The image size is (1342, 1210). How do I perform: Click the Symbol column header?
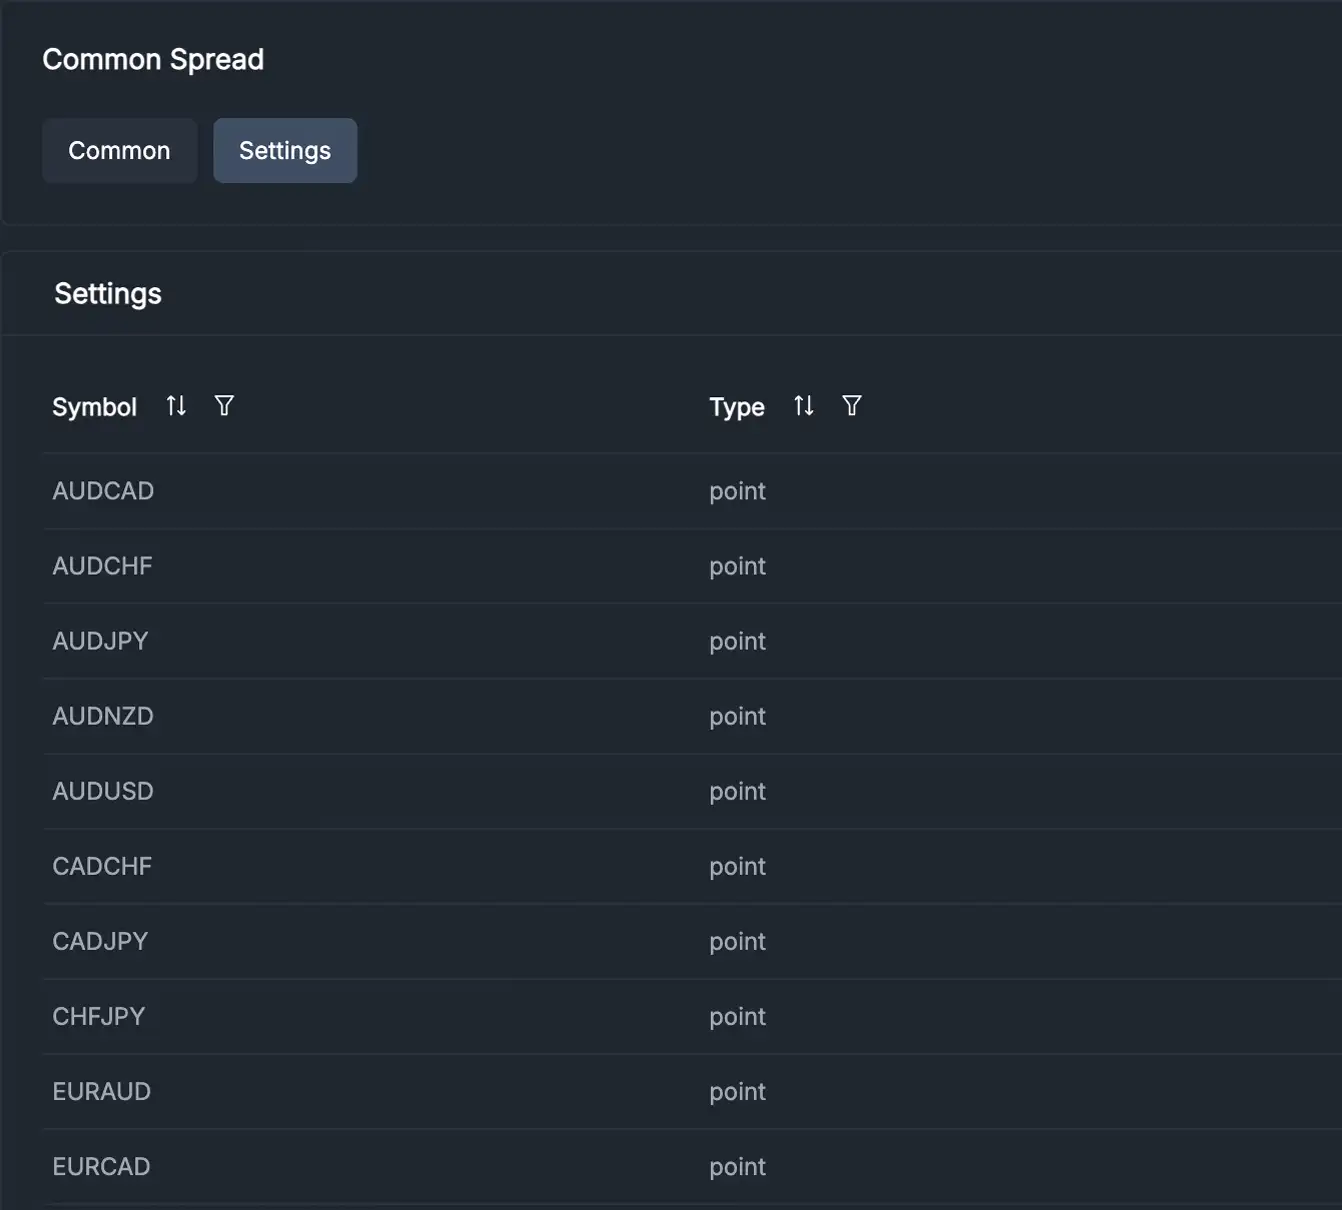tap(94, 407)
